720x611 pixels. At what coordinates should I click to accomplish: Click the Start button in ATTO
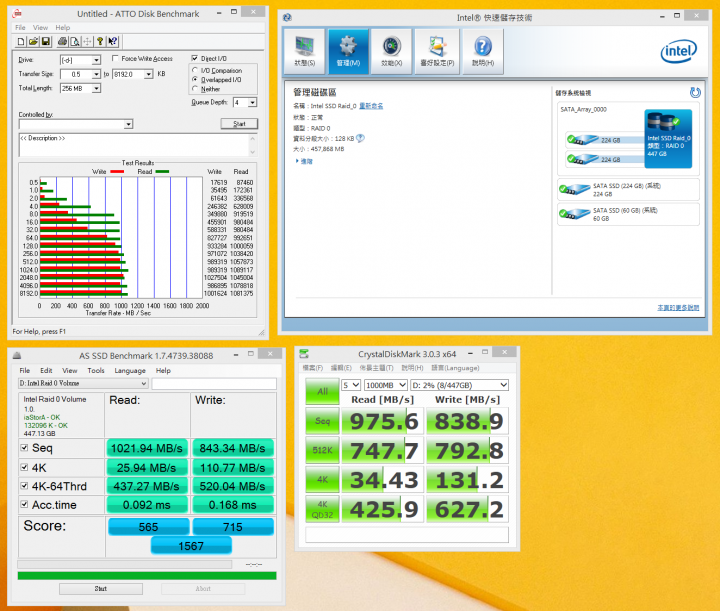click(239, 123)
